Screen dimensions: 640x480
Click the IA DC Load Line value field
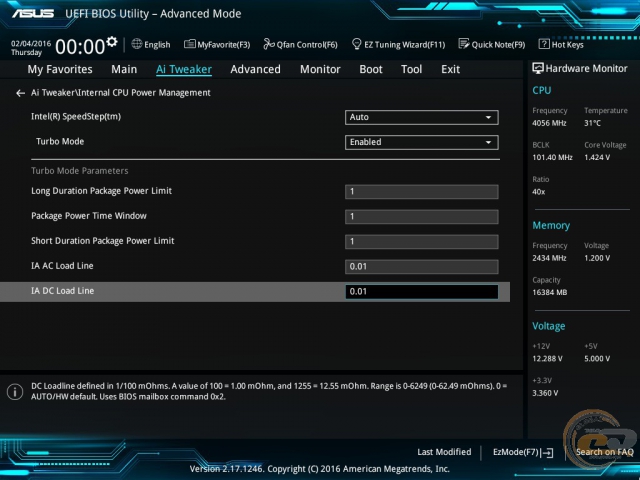pyautogui.click(x=421, y=291)
